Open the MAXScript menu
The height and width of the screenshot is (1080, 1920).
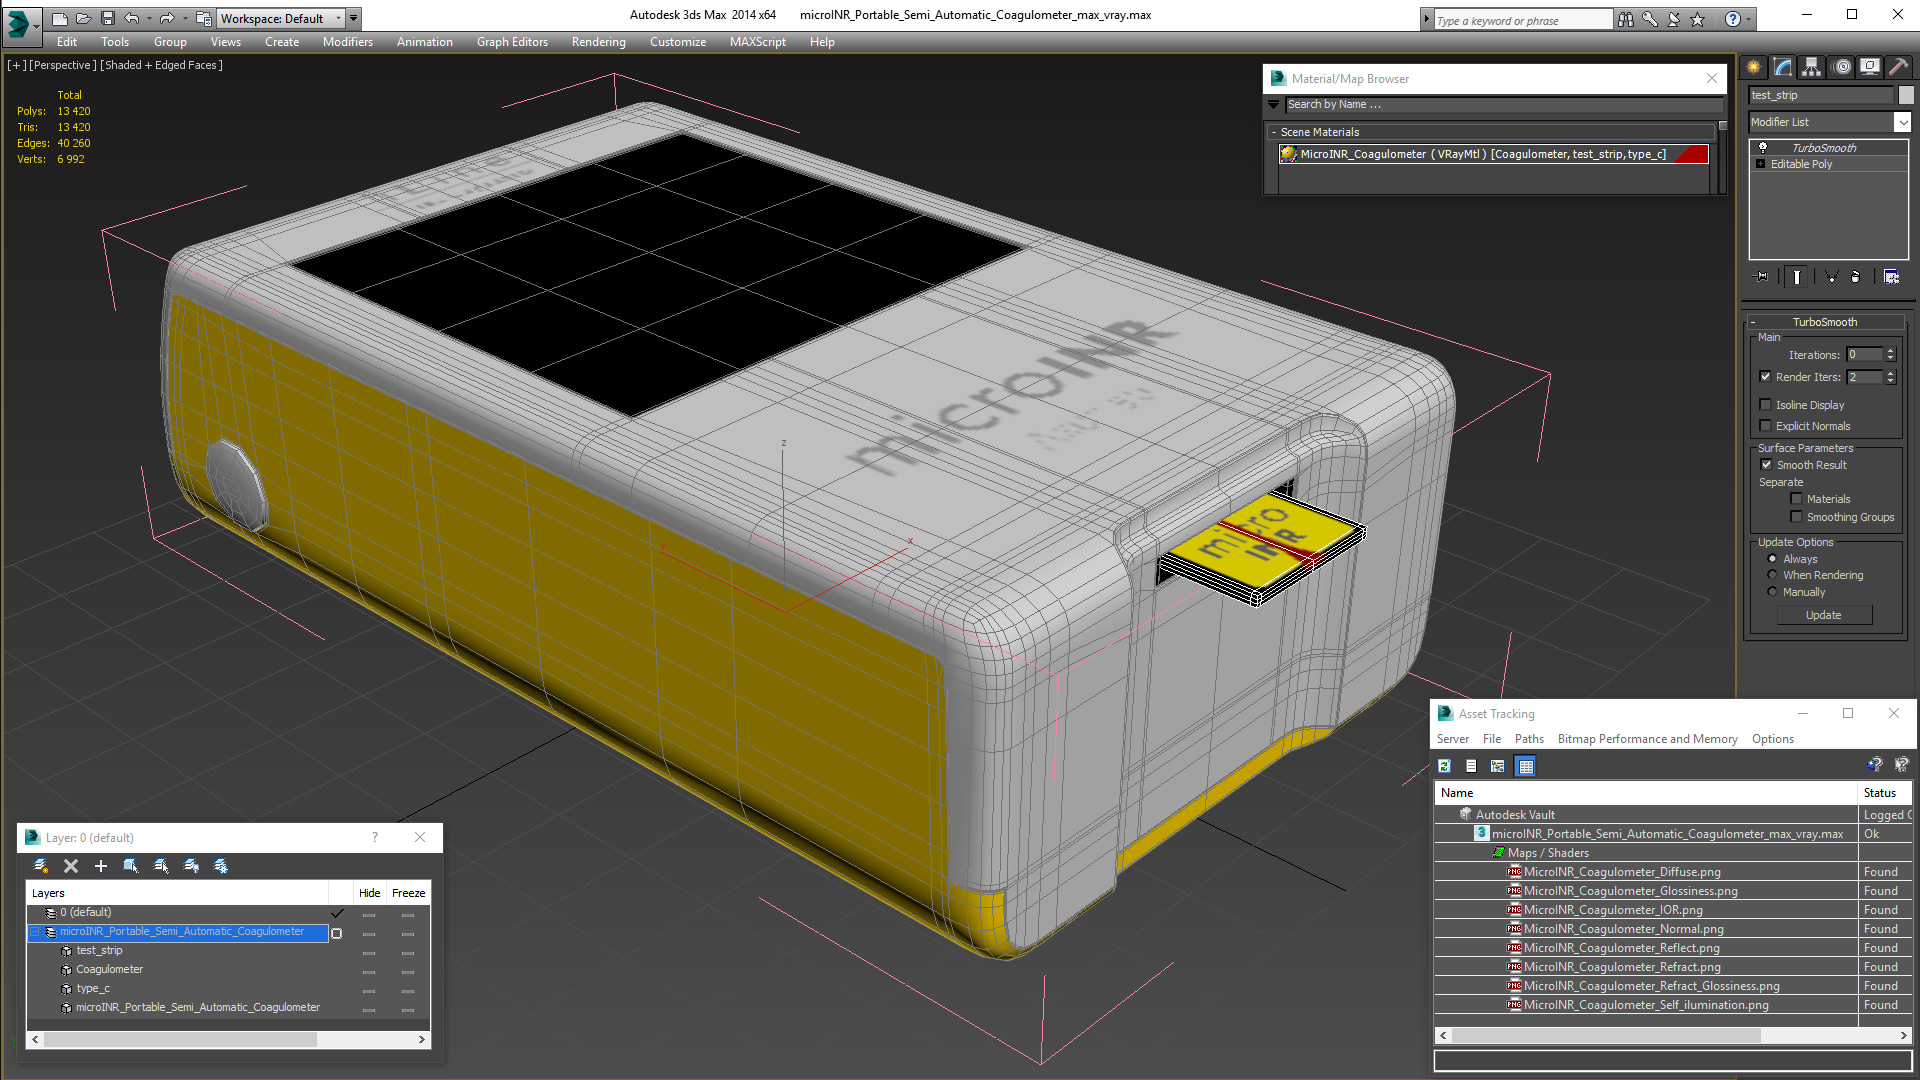point(757,42)
